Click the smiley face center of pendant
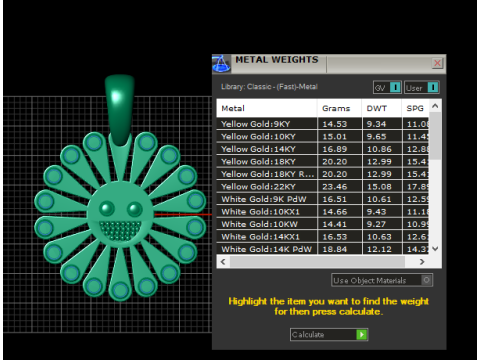 click(120, 214)
